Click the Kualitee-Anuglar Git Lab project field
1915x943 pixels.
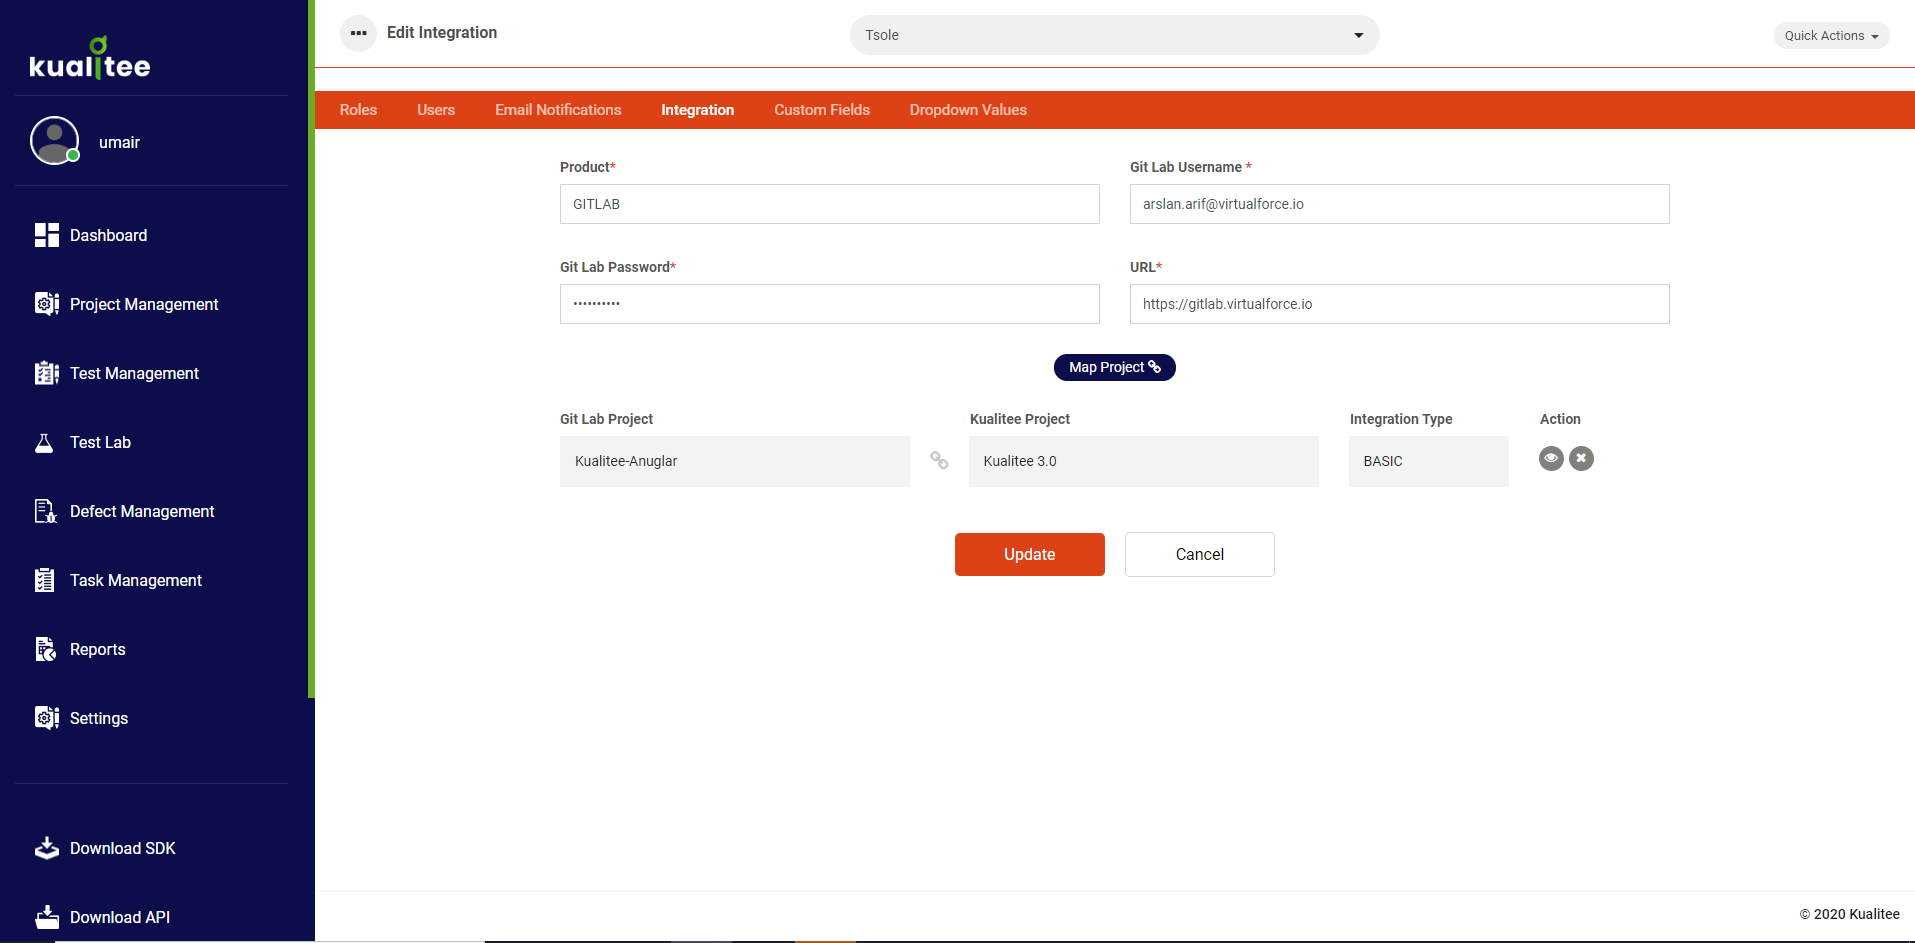[735, 461]
